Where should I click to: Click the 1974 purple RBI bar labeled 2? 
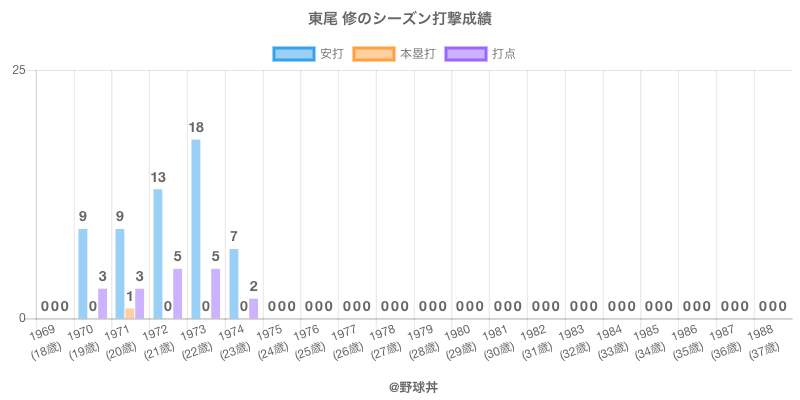253,308
